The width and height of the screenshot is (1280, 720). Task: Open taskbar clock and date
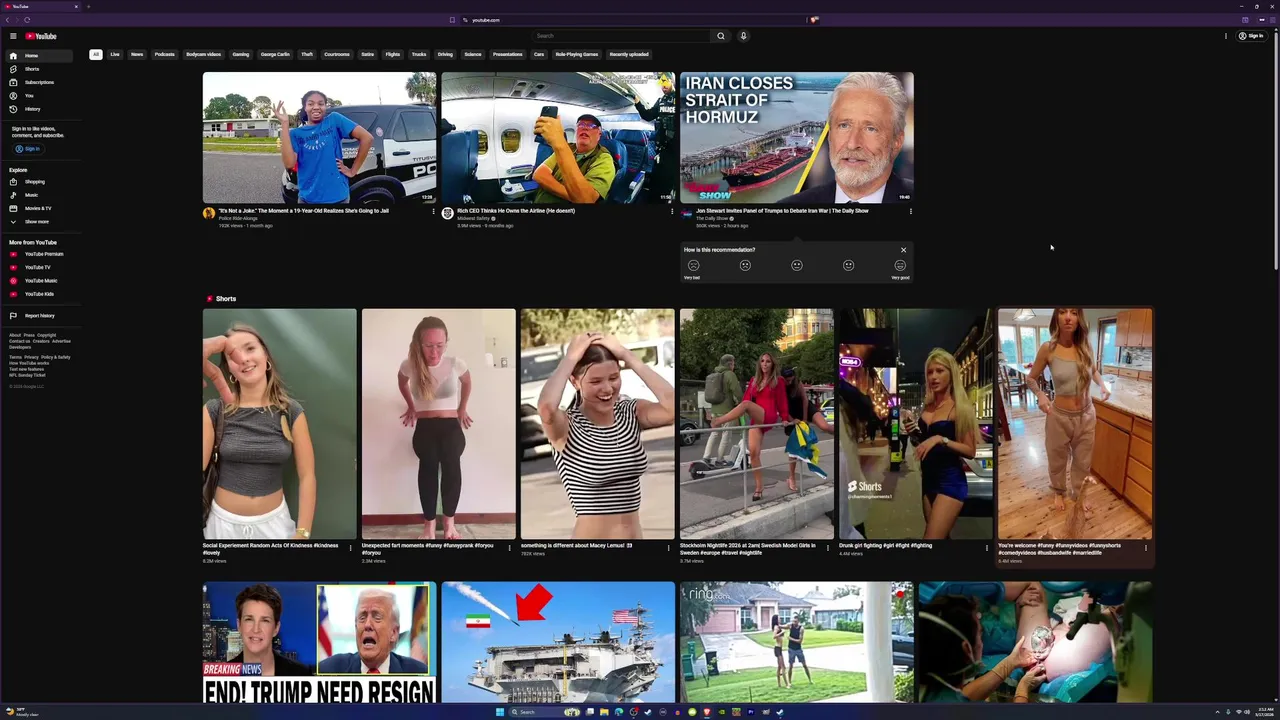tap(1266, 712)
